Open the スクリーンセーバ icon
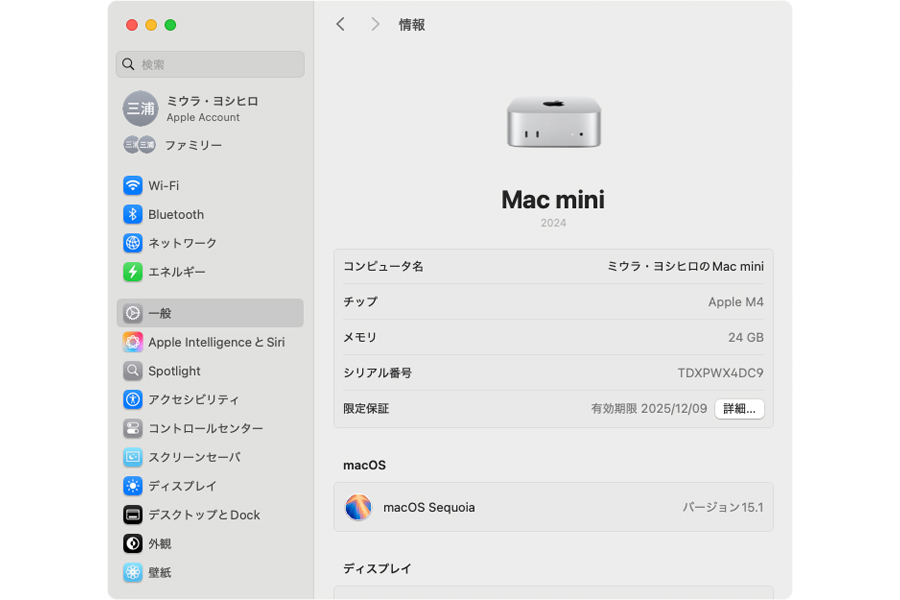 tap(133, 457)
